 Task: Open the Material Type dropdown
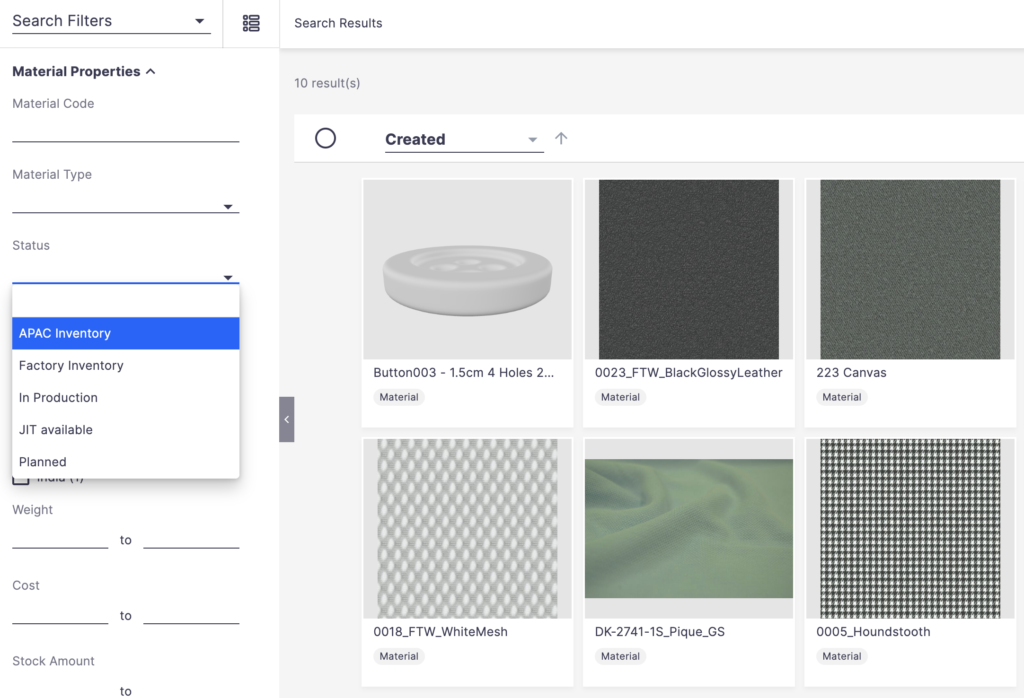pyautogui.click(x=125, y=205)
